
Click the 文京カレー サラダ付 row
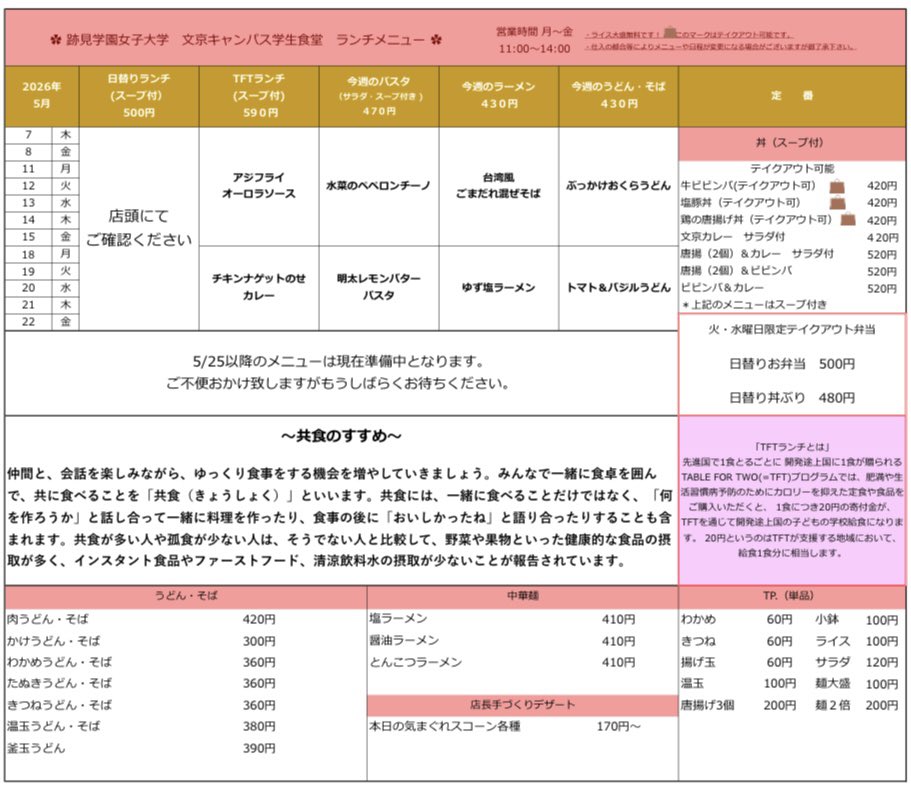(790, 237)
